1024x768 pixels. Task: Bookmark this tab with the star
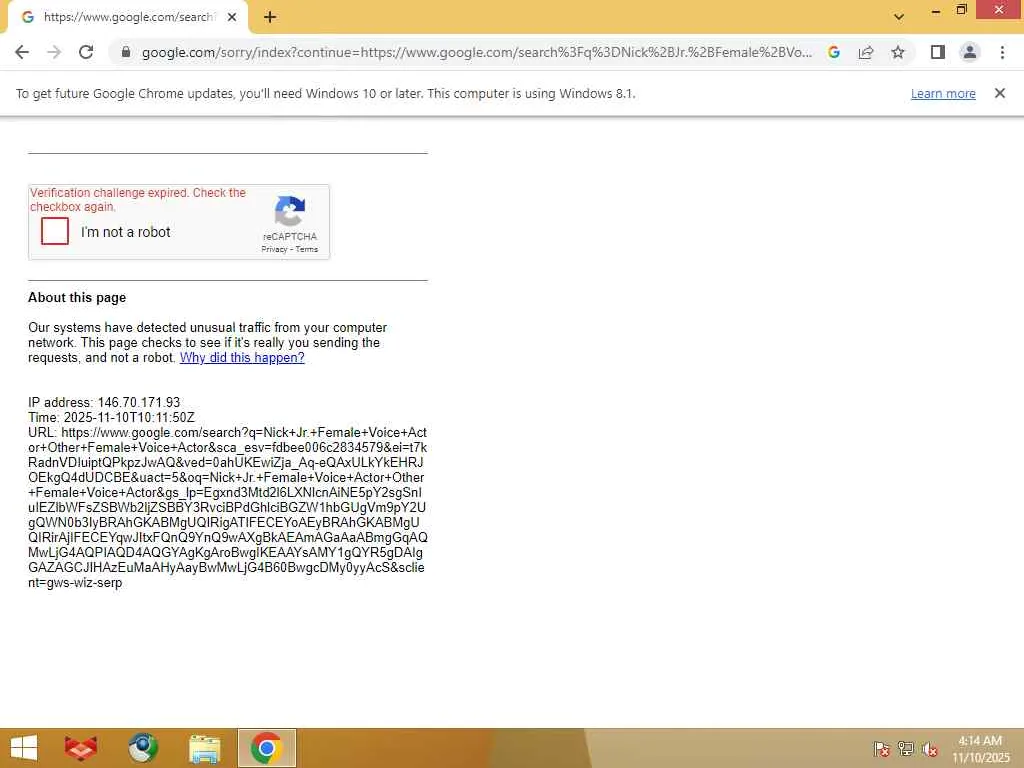tap(898, 52)
